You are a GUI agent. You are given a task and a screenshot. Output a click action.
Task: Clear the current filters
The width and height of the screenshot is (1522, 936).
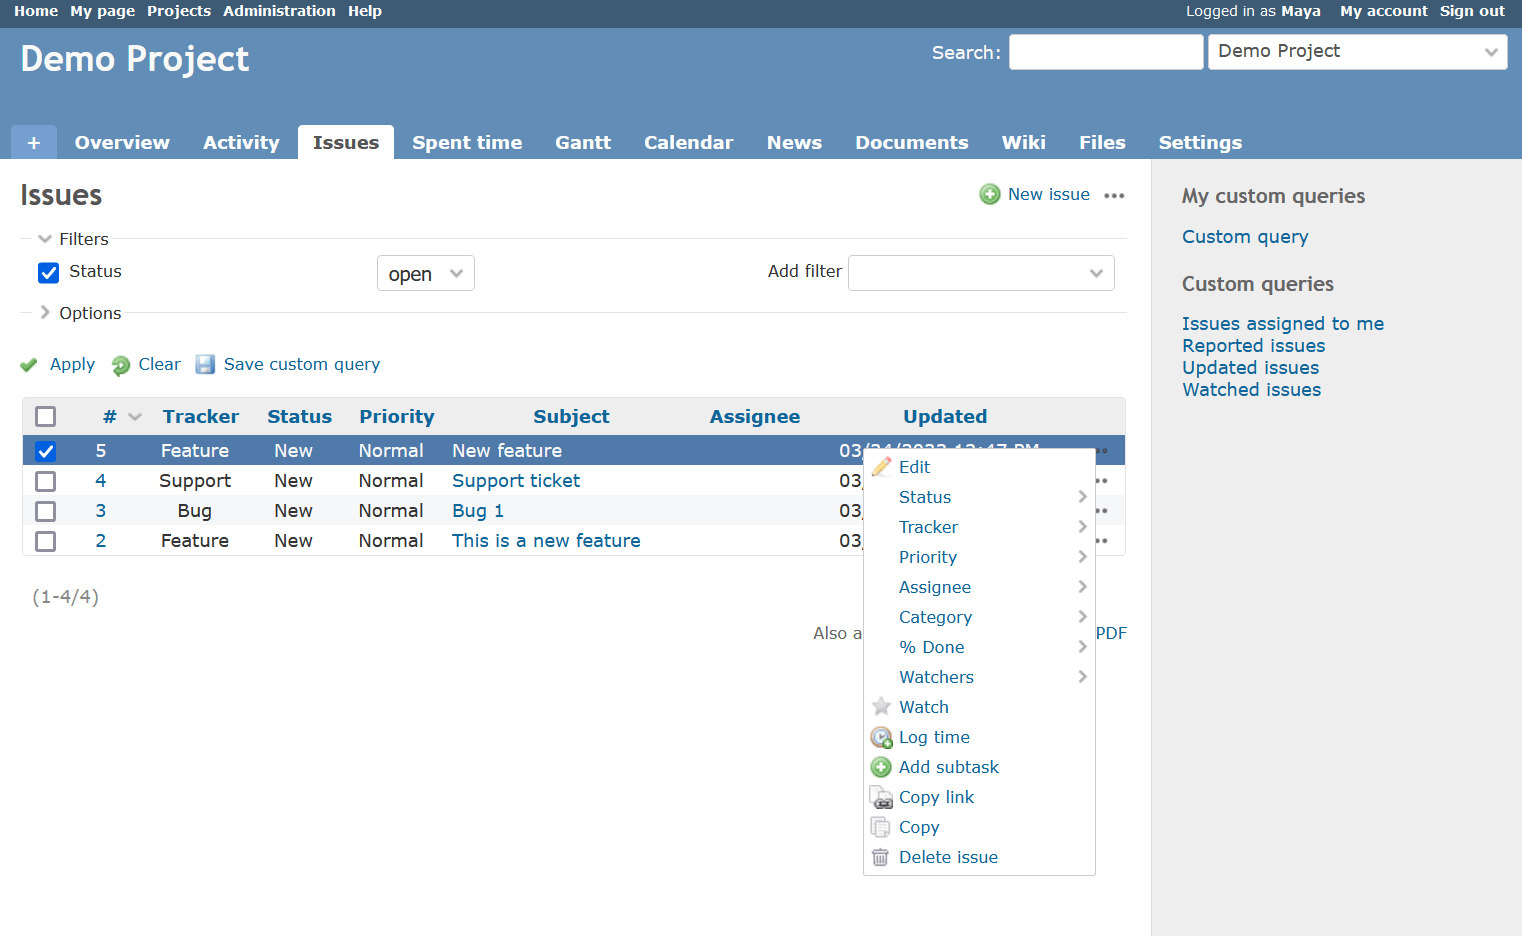click(158, 364)
